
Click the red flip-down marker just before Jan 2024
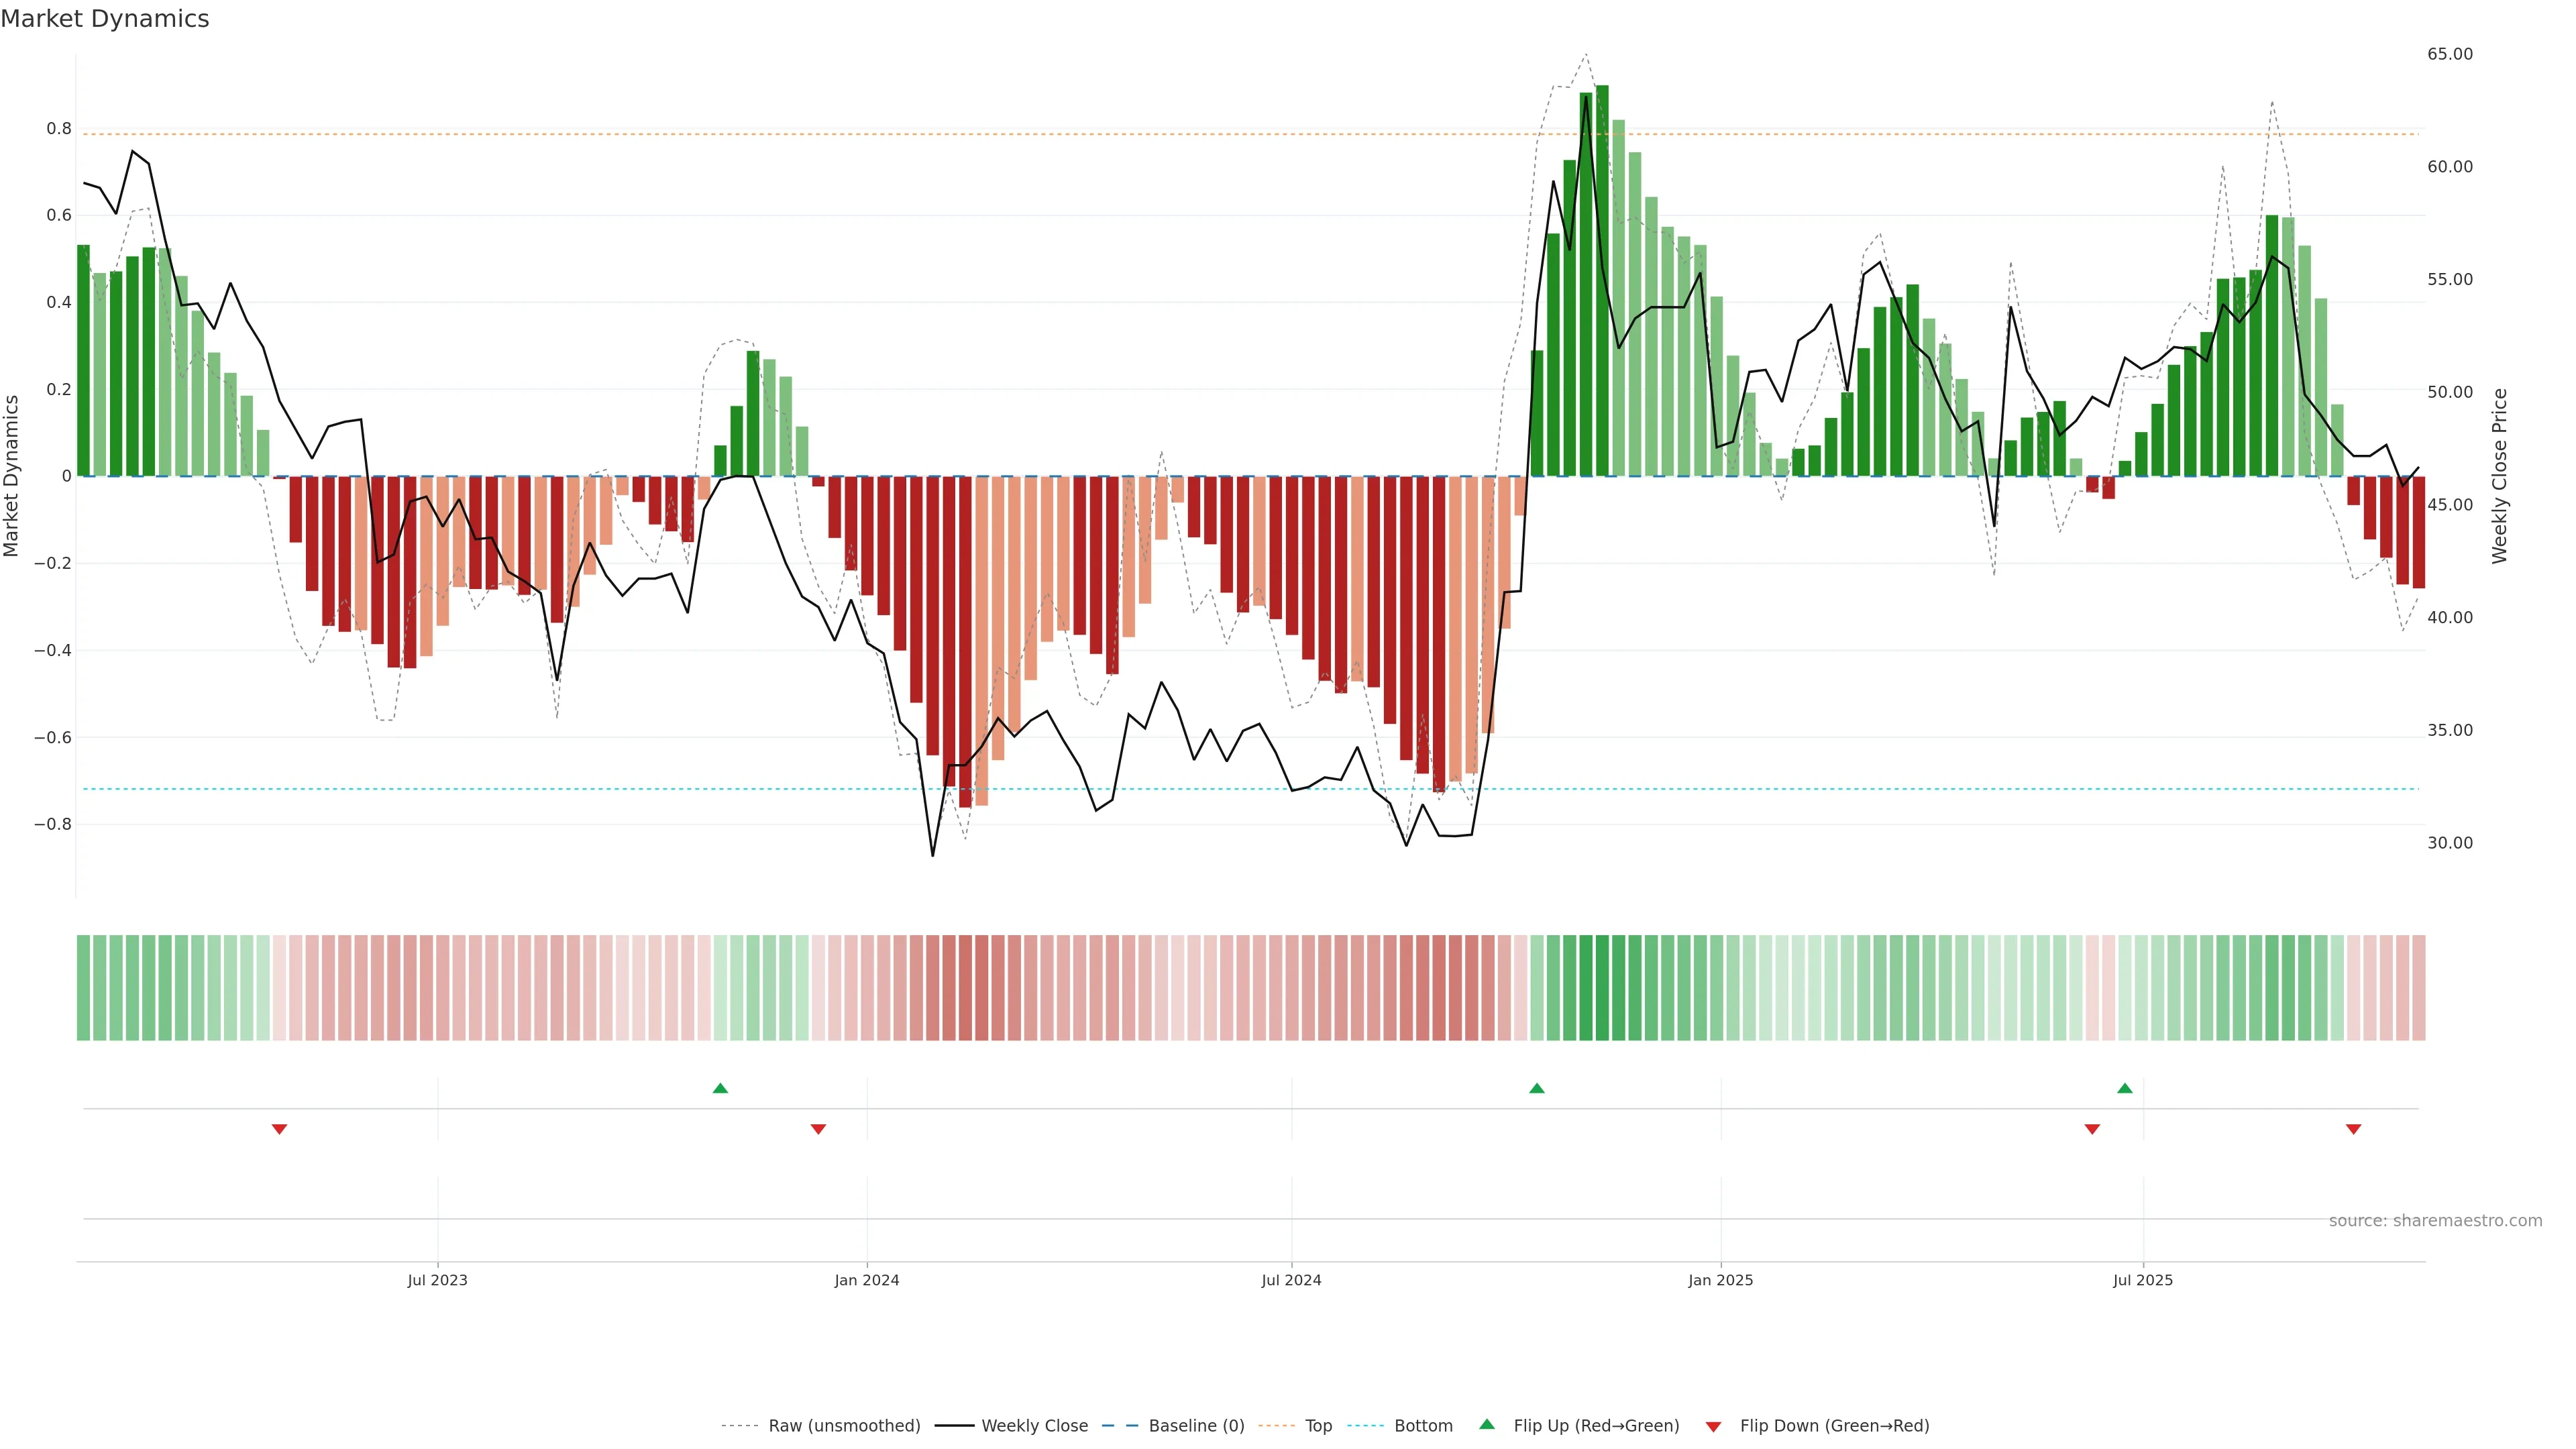818,1129
